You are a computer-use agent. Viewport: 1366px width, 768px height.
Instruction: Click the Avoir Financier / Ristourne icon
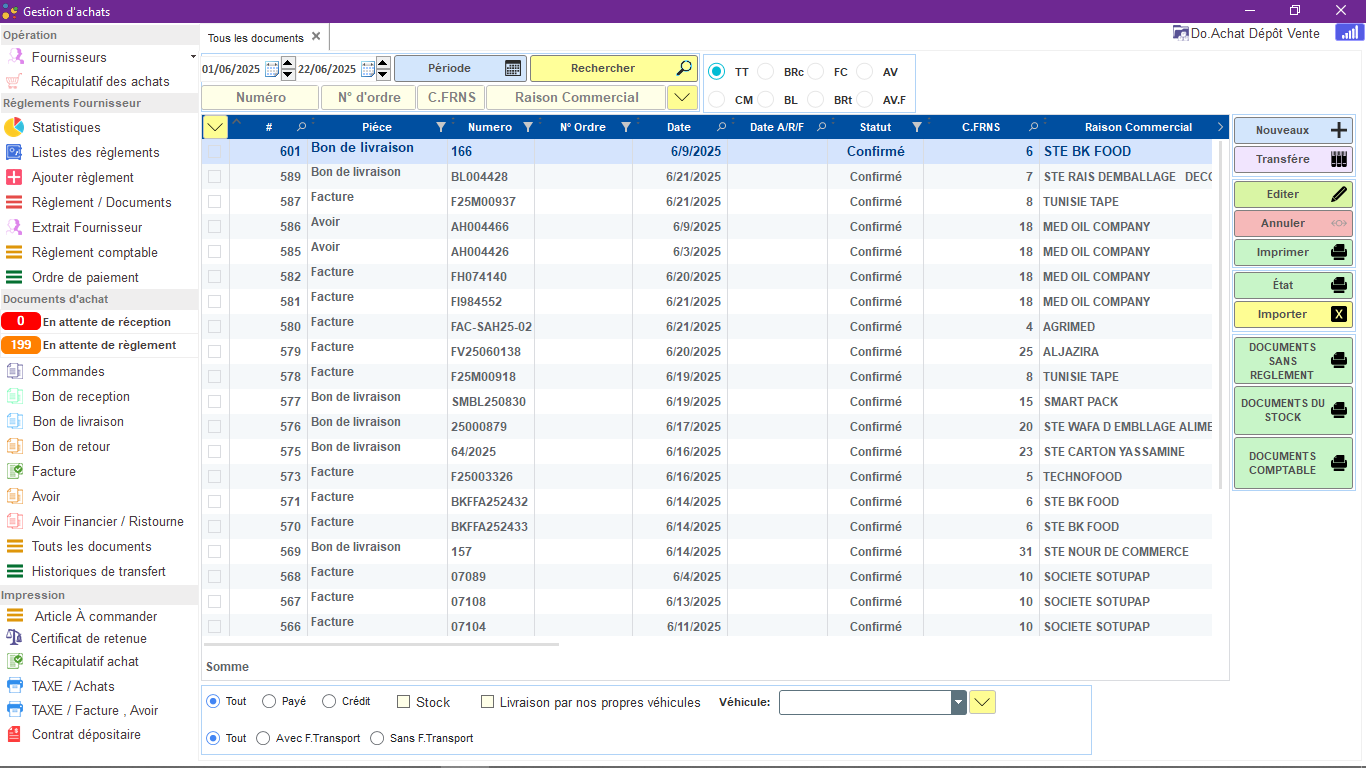tap(14, 521)
